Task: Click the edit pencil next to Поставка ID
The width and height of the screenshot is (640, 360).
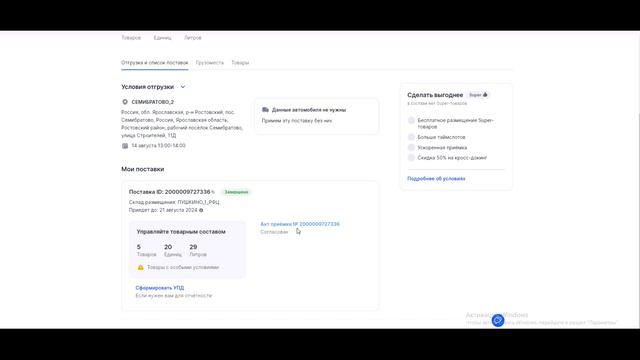Action: tap(213, 192)
